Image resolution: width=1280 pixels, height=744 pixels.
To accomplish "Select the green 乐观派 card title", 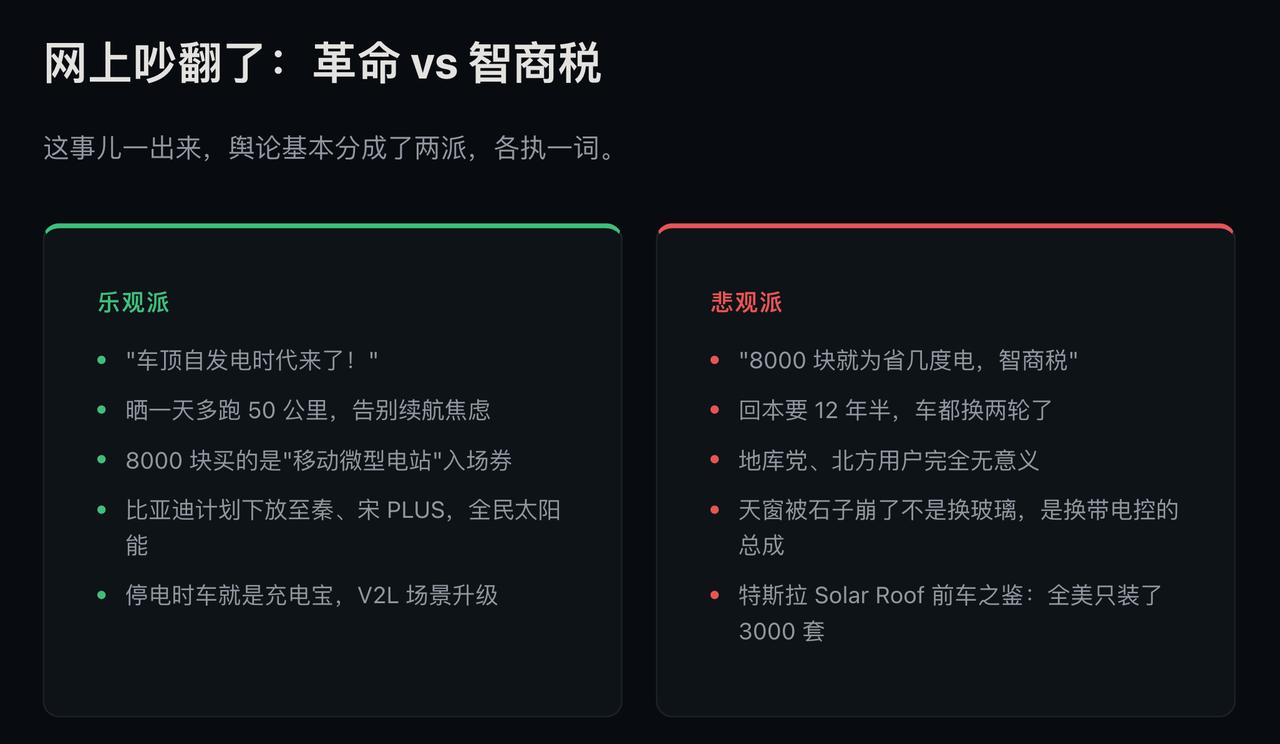I will tap(133, 302).
